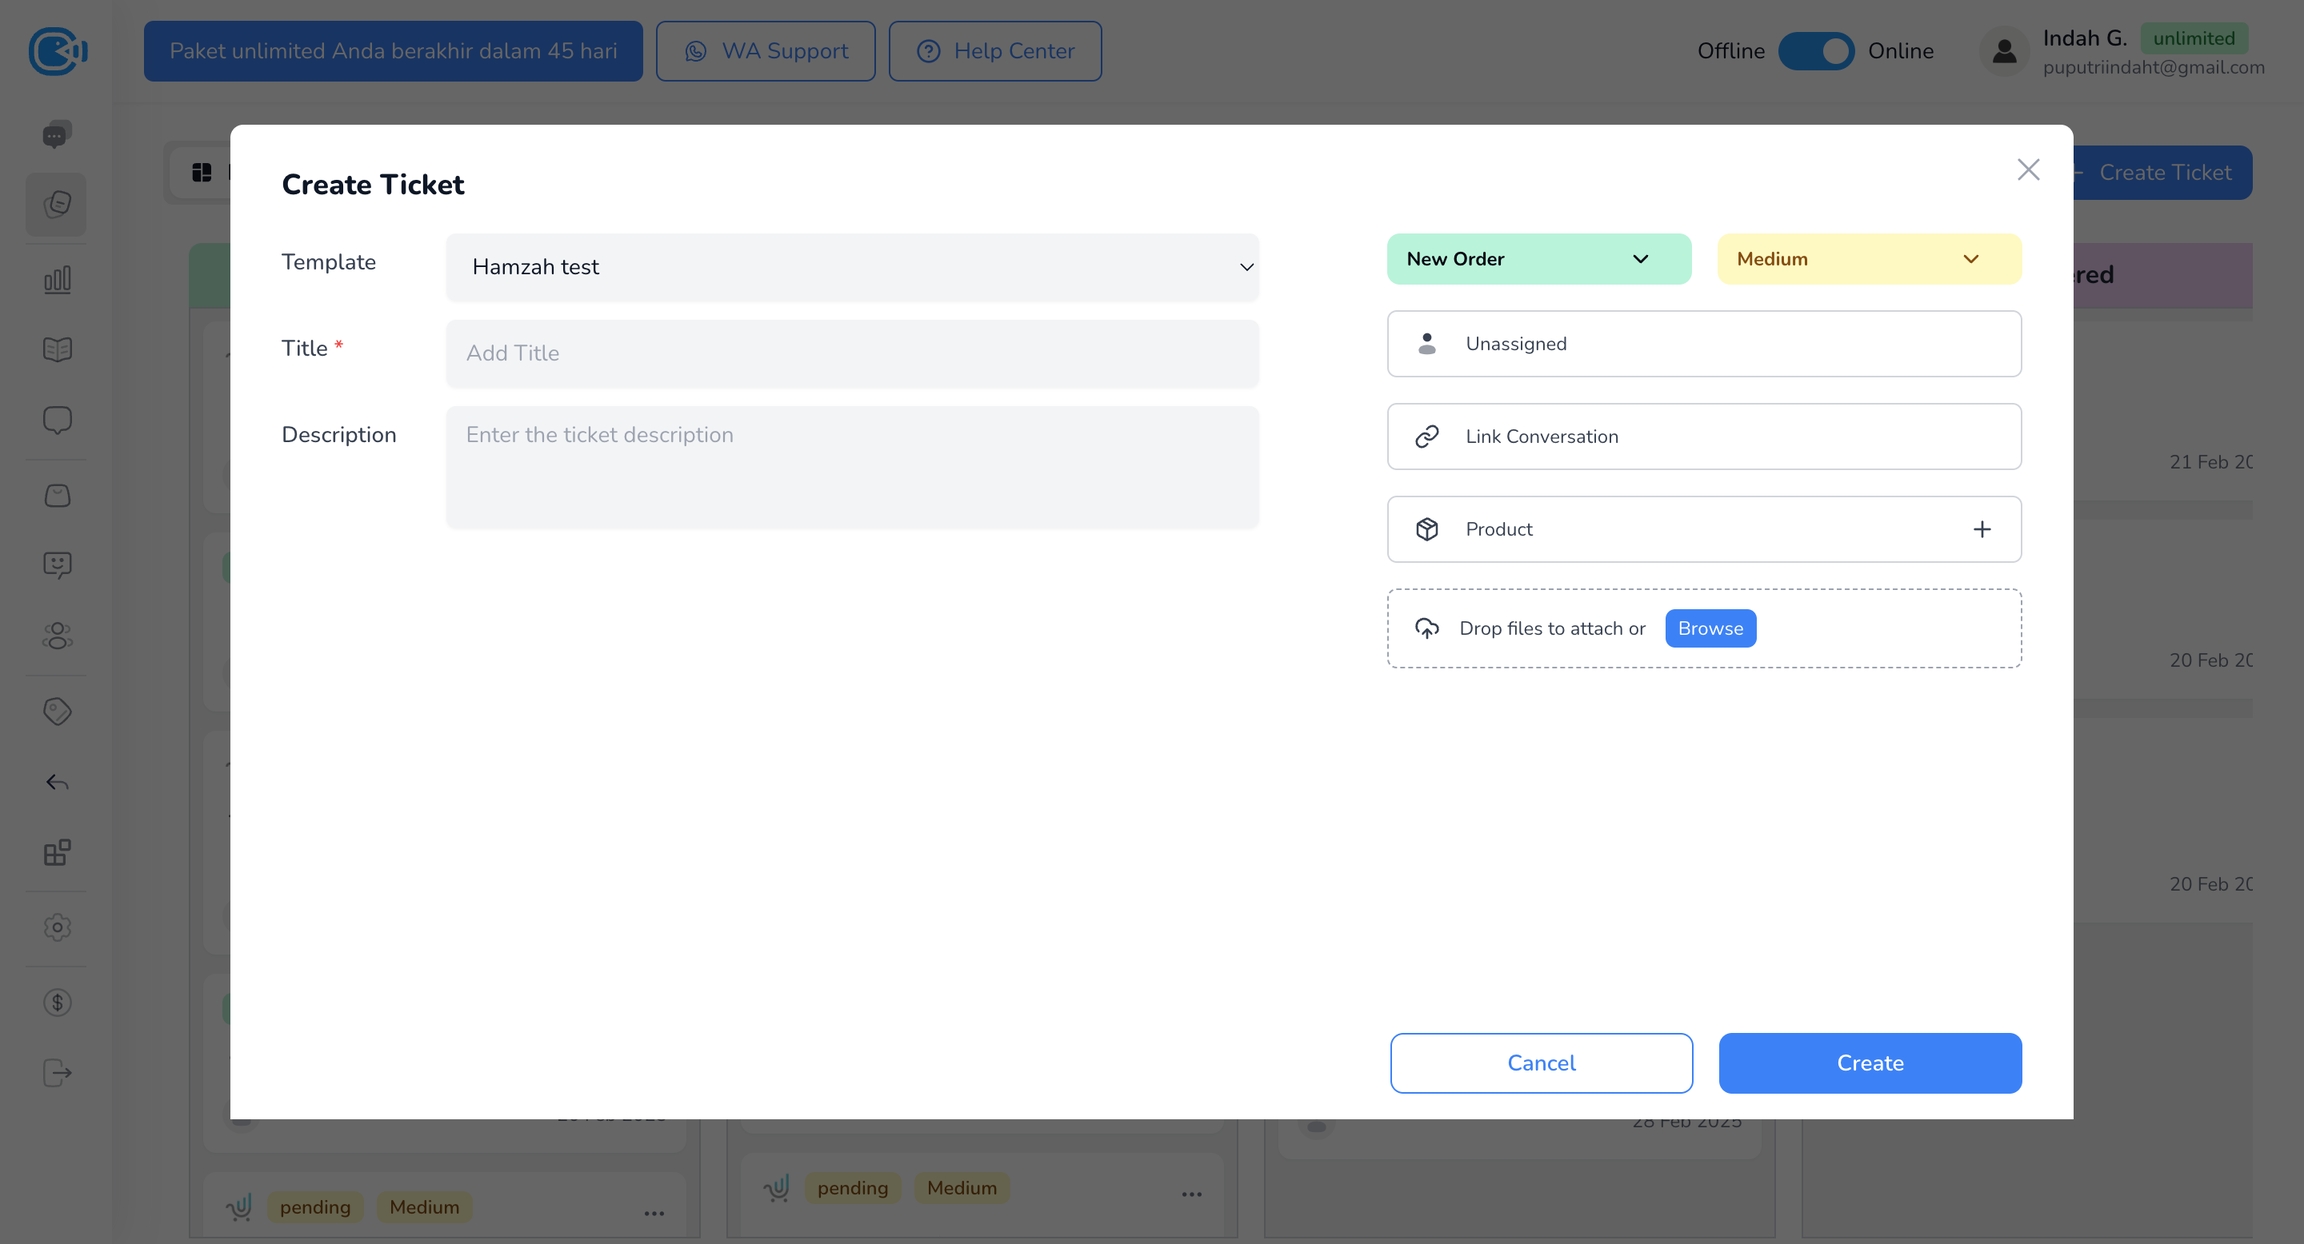Open the New Order status dropdown
This screenshot has height=1244, width=2304.
pos(1538,259)
